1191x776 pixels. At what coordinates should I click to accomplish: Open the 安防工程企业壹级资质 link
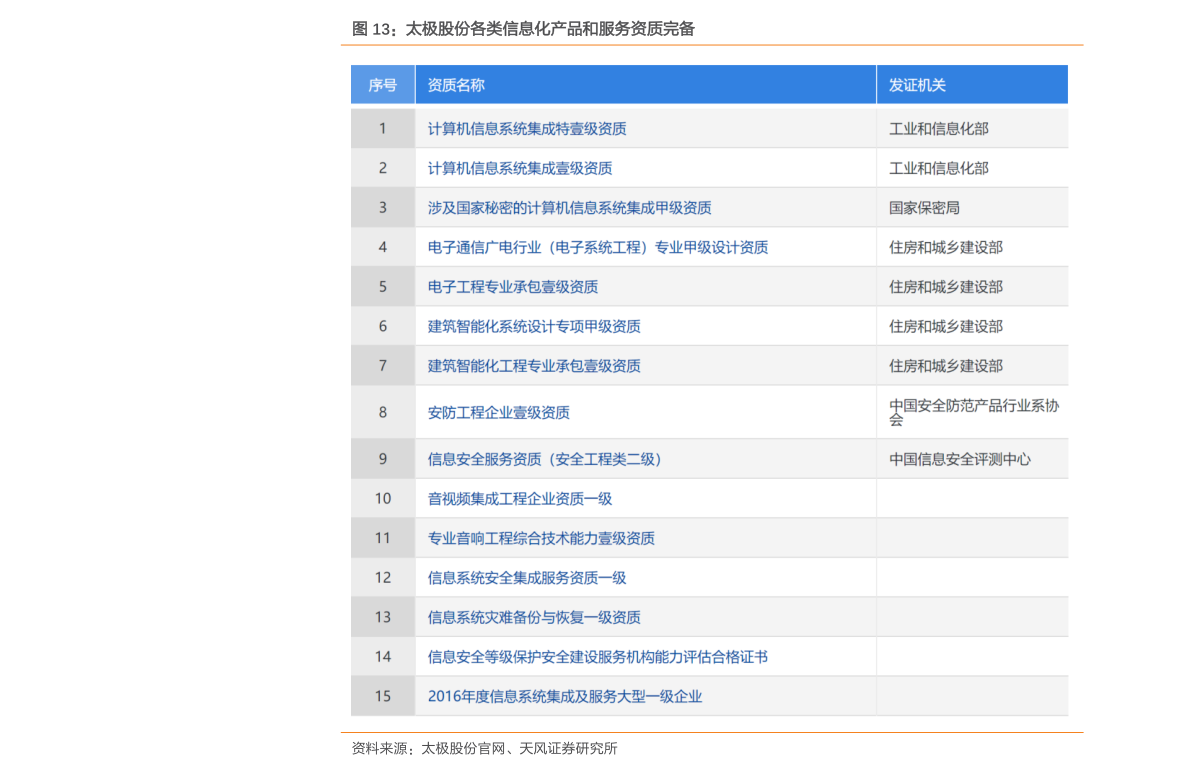pos(499,412)
